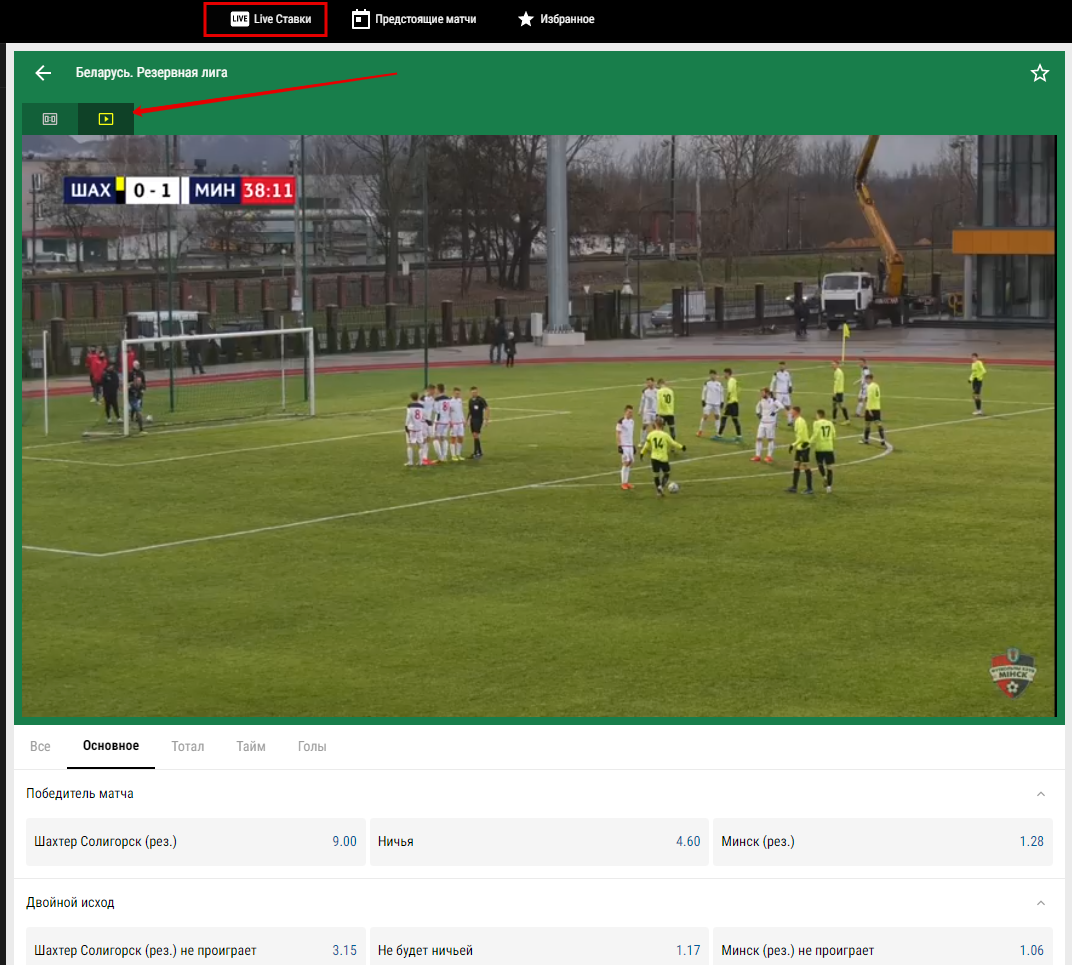Open Live Ставки section
The image size is (1072, 967).
click(x=266, y=19)
